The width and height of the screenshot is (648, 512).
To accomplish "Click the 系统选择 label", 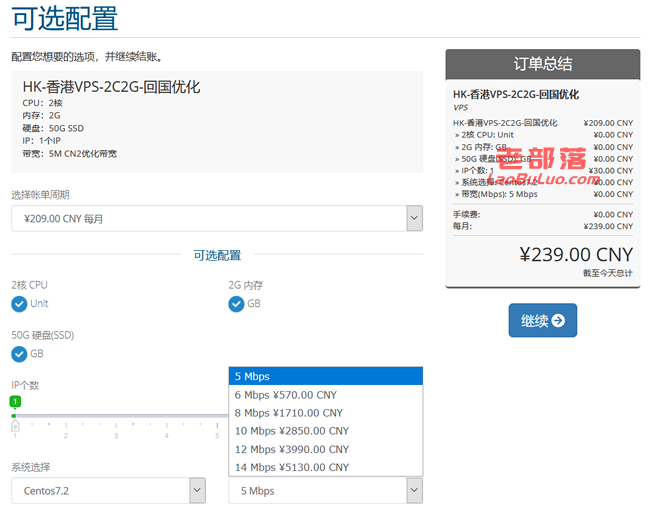I will click(x=31, y=467).
